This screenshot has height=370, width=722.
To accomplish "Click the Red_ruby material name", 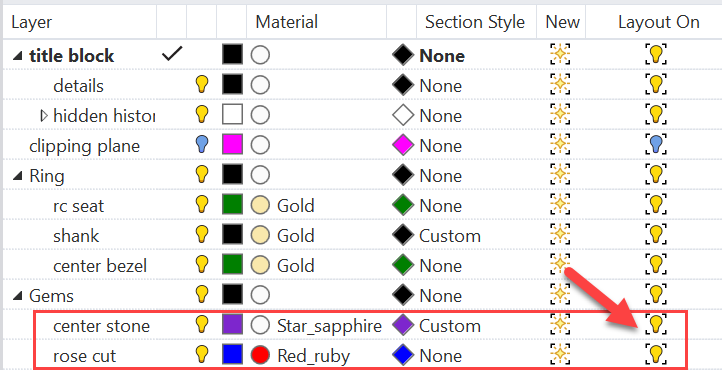I will (x=313, y=356).
